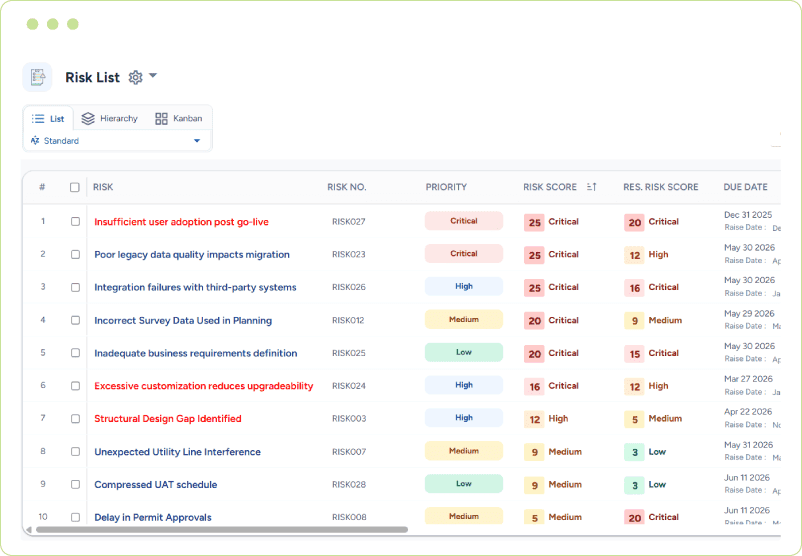
Task: Click the residual score 20 badge for RISK008
Action: pos(635,517)
